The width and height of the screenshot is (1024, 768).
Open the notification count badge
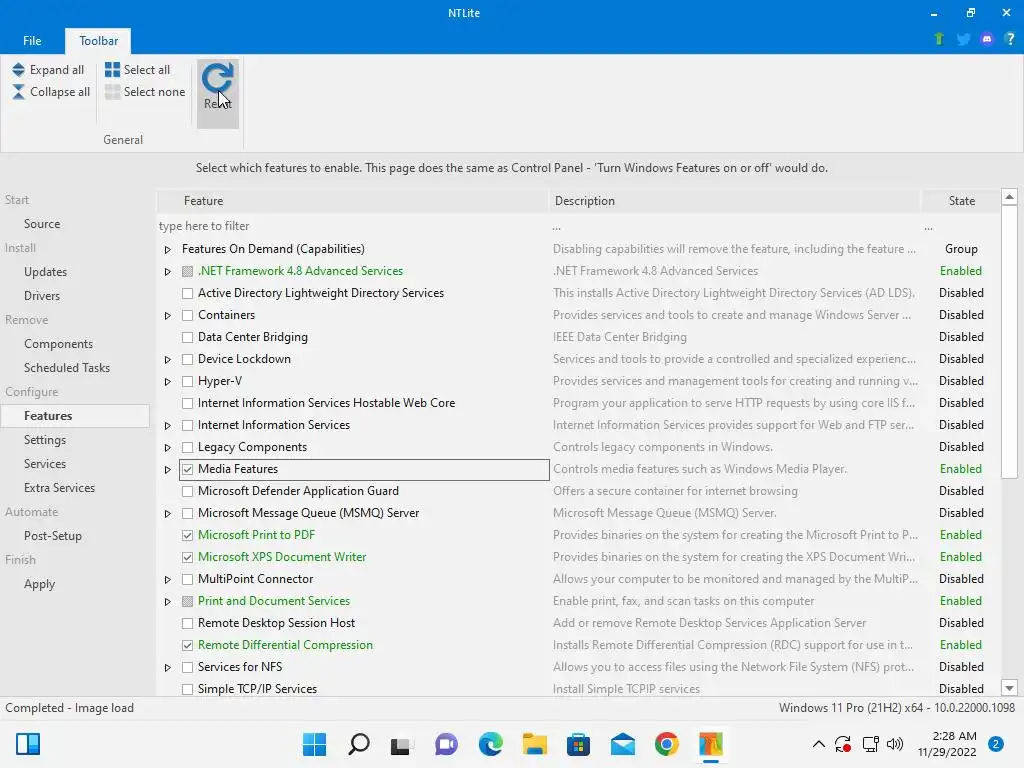tap(996, 744)
